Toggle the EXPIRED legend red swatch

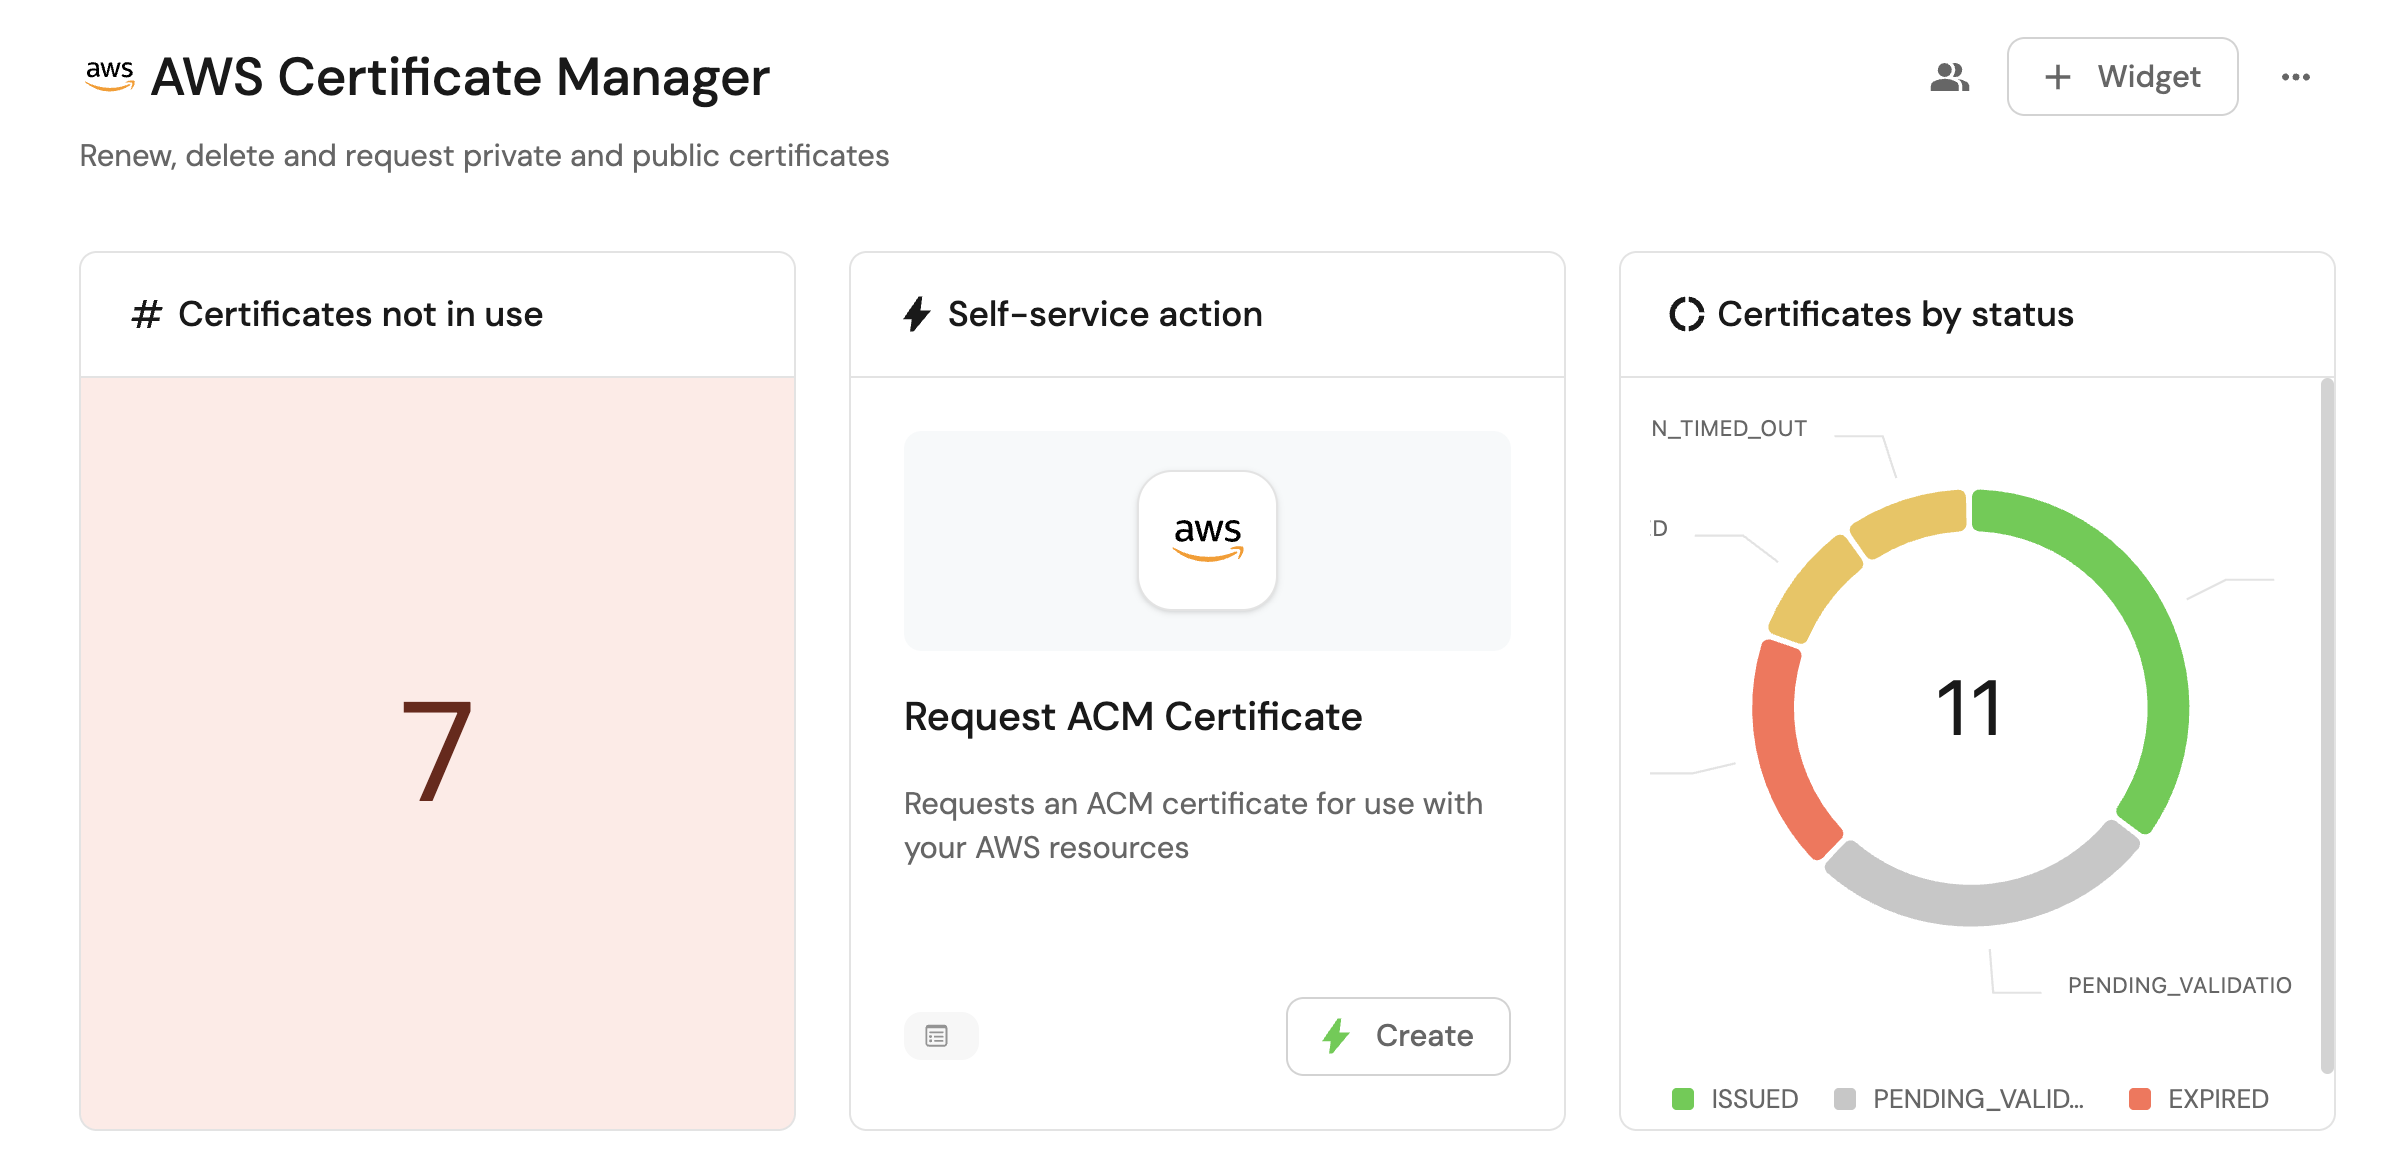pos(2140,1099)
